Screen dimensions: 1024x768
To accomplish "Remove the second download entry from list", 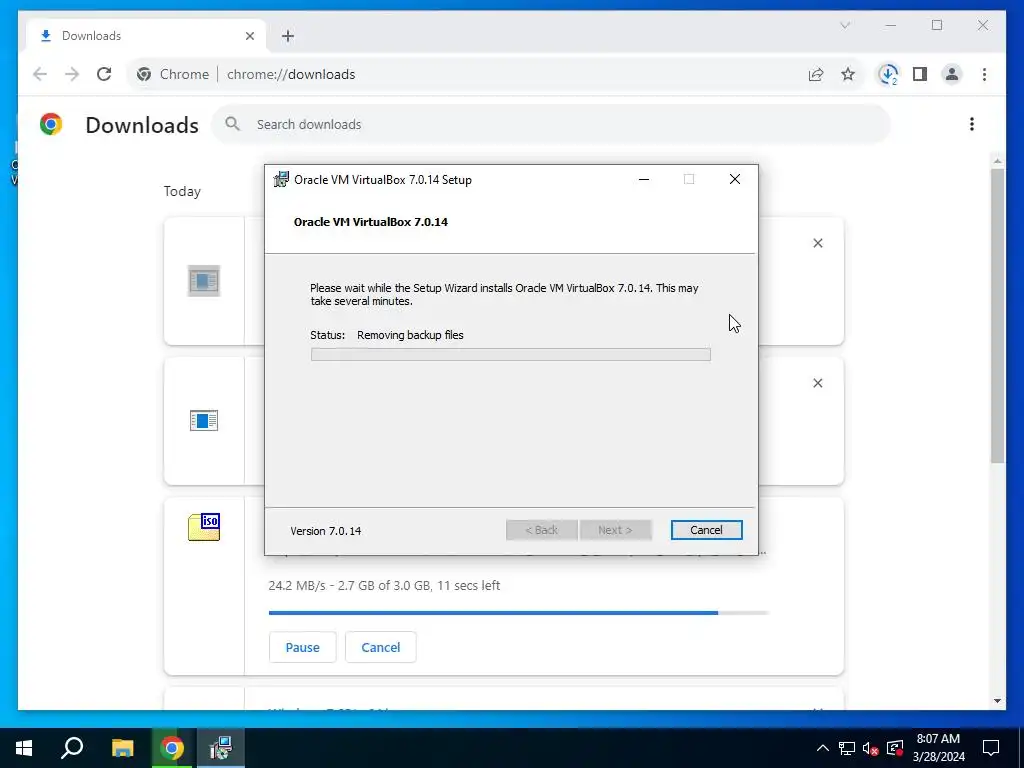I will 818,383.
